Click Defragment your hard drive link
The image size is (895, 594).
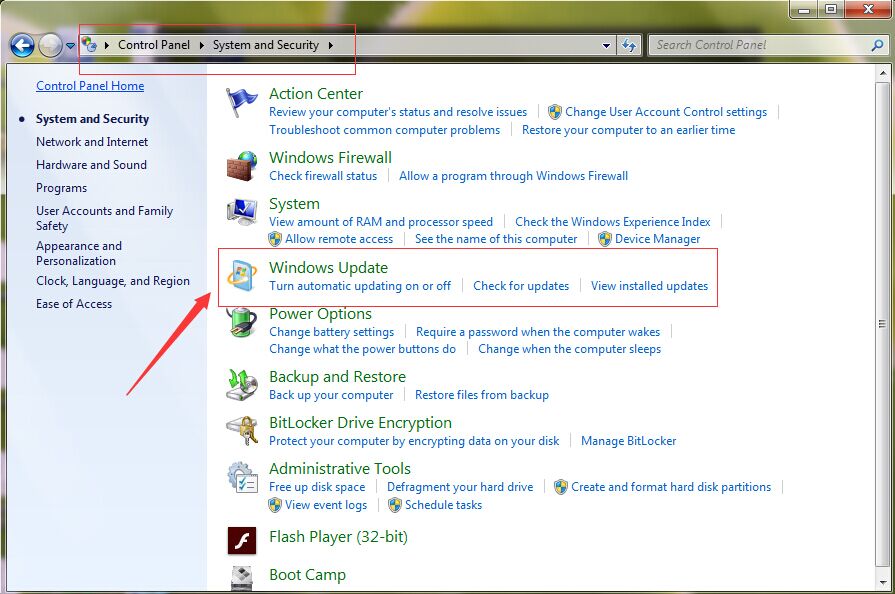click(460, 487)
